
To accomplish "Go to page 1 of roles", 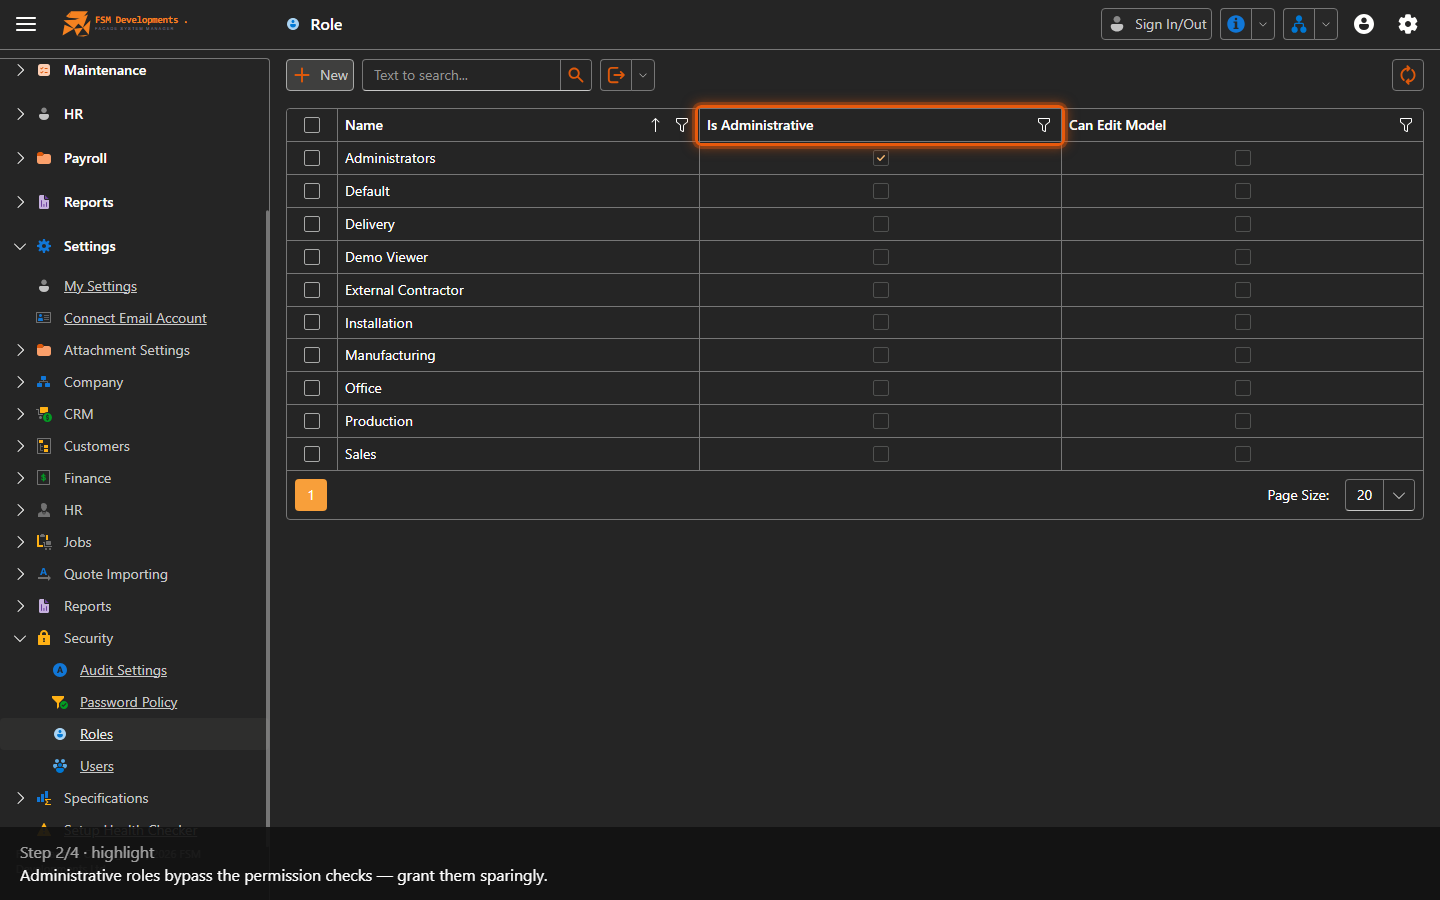I will 311,495.
